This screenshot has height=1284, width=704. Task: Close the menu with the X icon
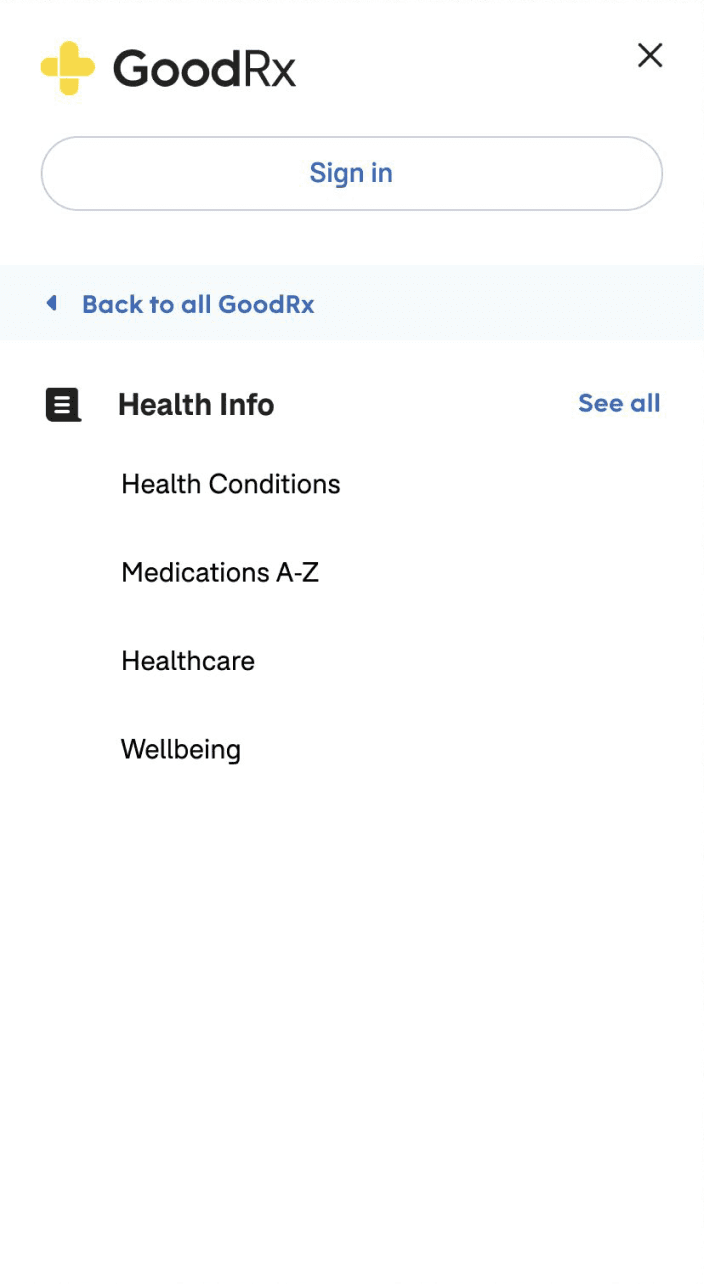[650, 55]
